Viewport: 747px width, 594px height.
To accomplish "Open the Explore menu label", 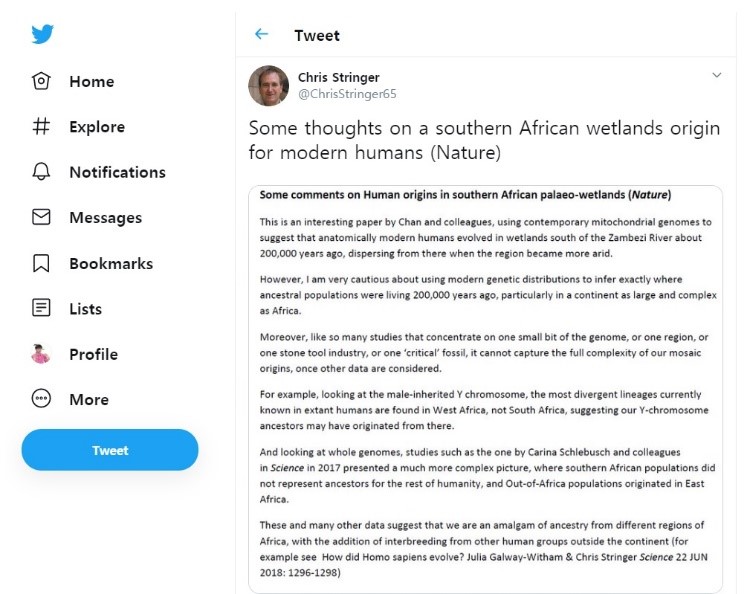I will tap(97, 127).
